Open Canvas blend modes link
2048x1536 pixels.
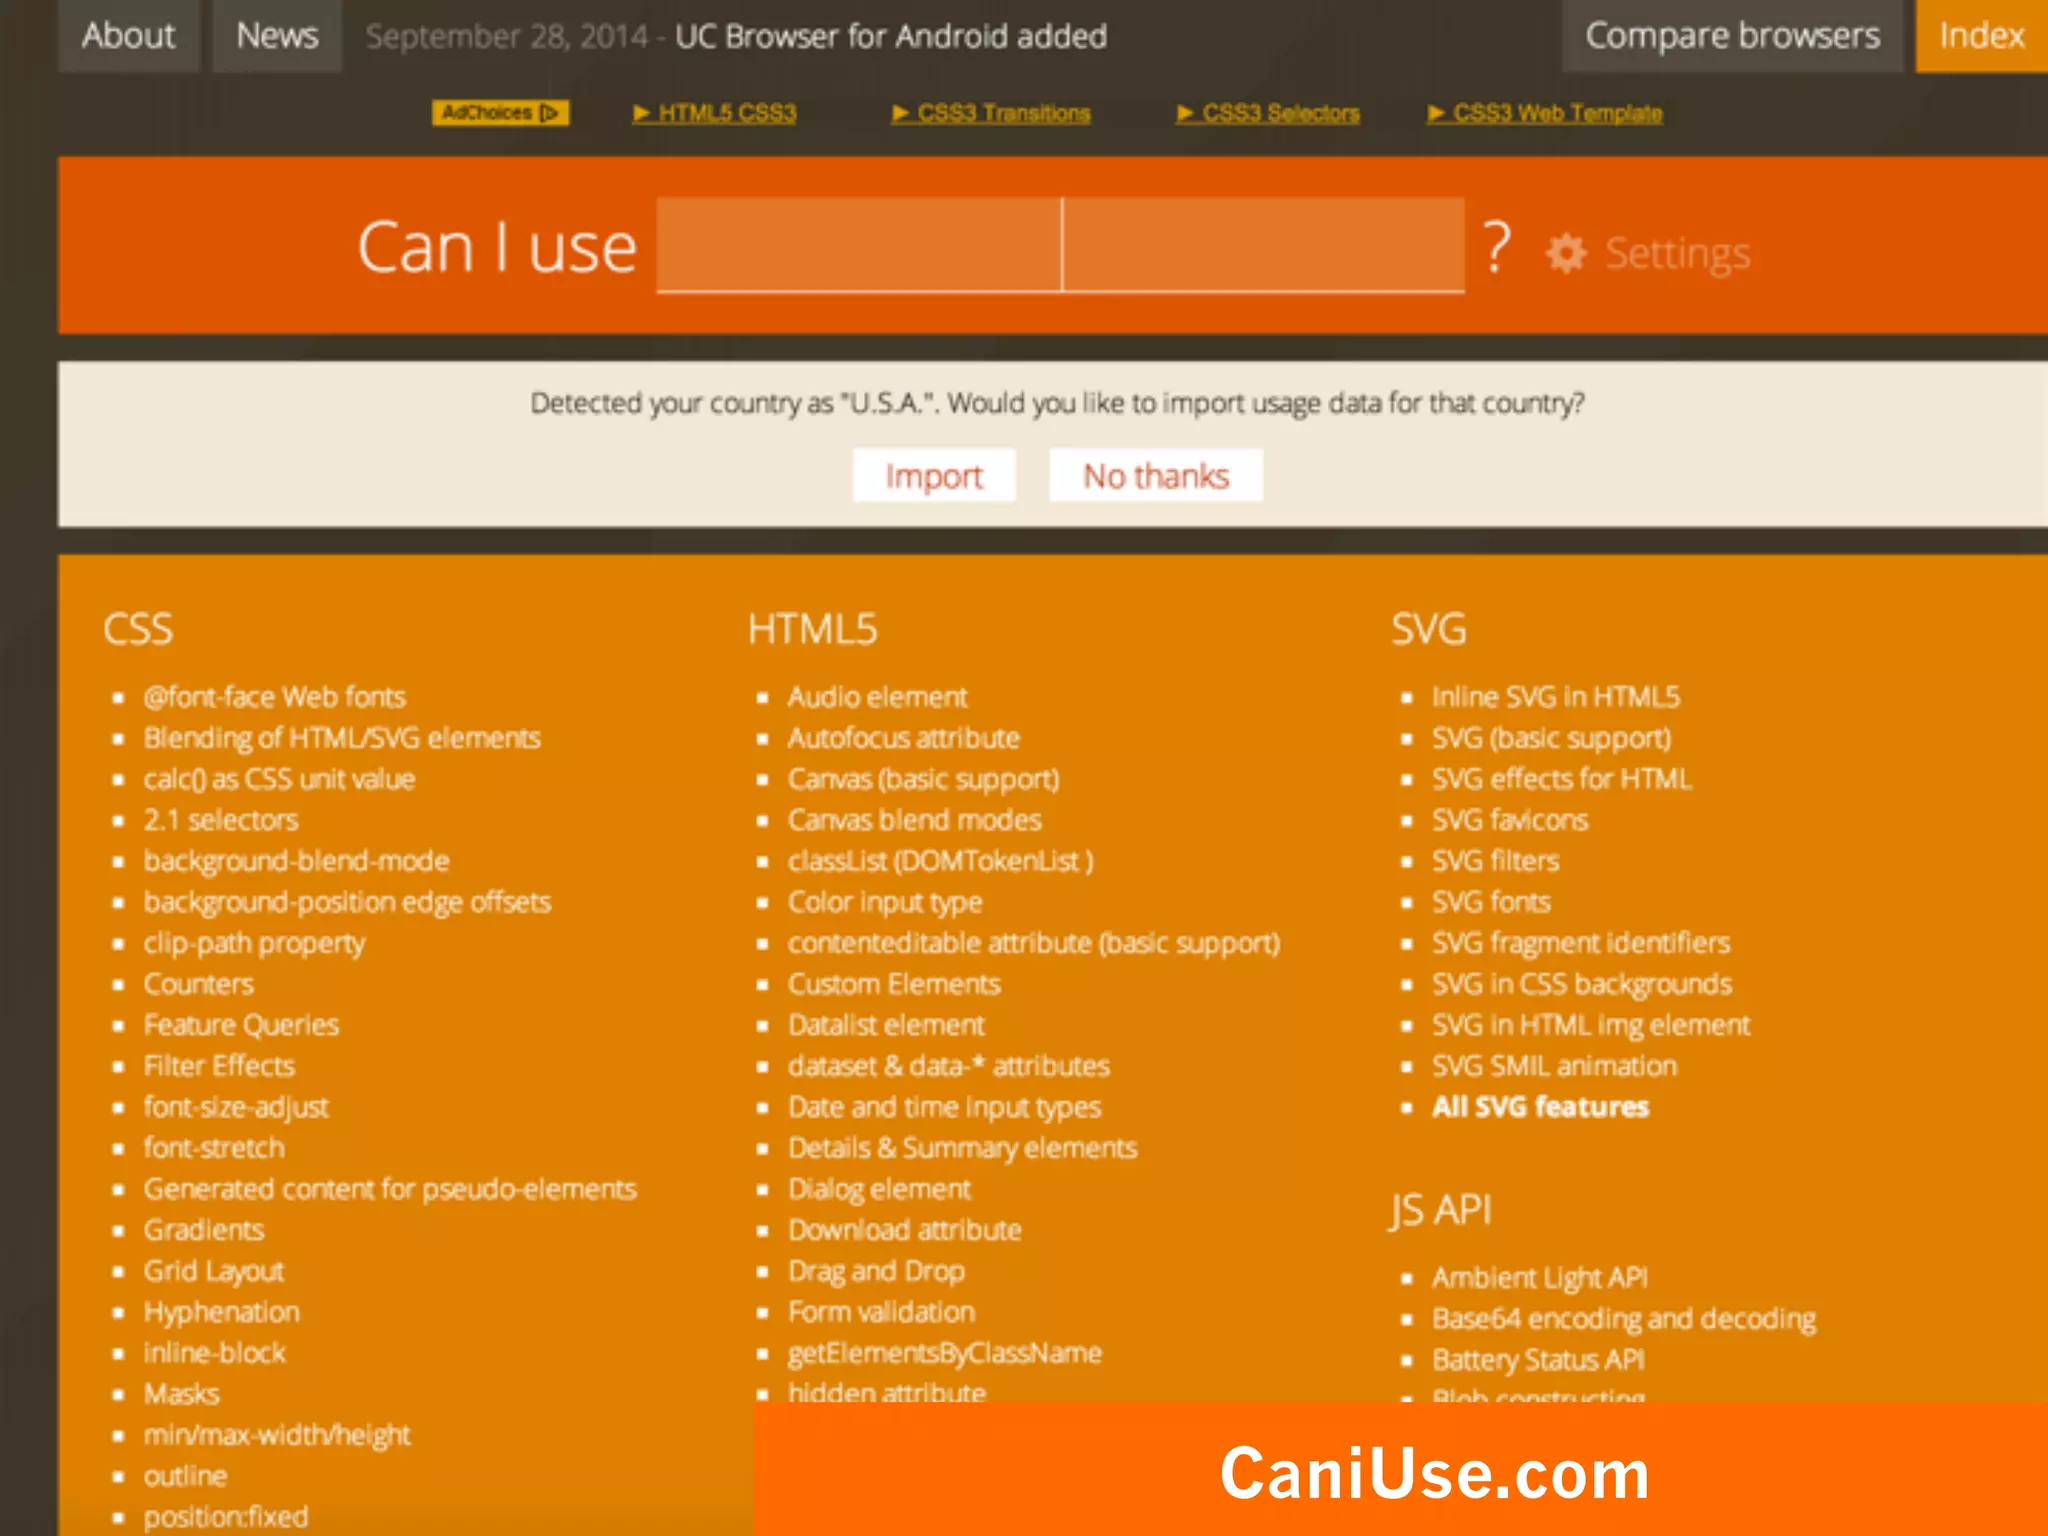pyautogui.click(x=914, y=820)
